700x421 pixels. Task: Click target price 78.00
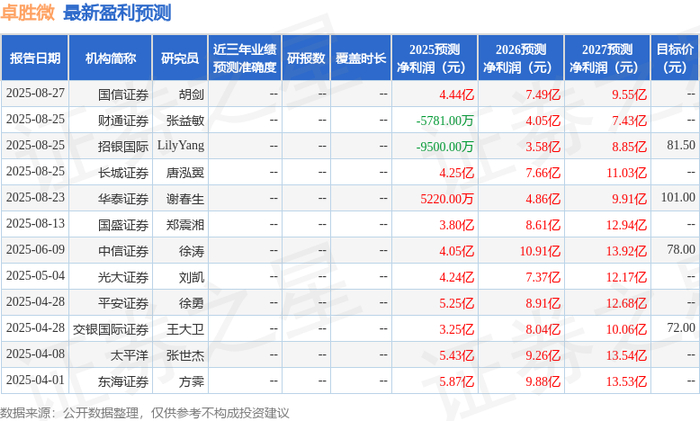[681, 250]
